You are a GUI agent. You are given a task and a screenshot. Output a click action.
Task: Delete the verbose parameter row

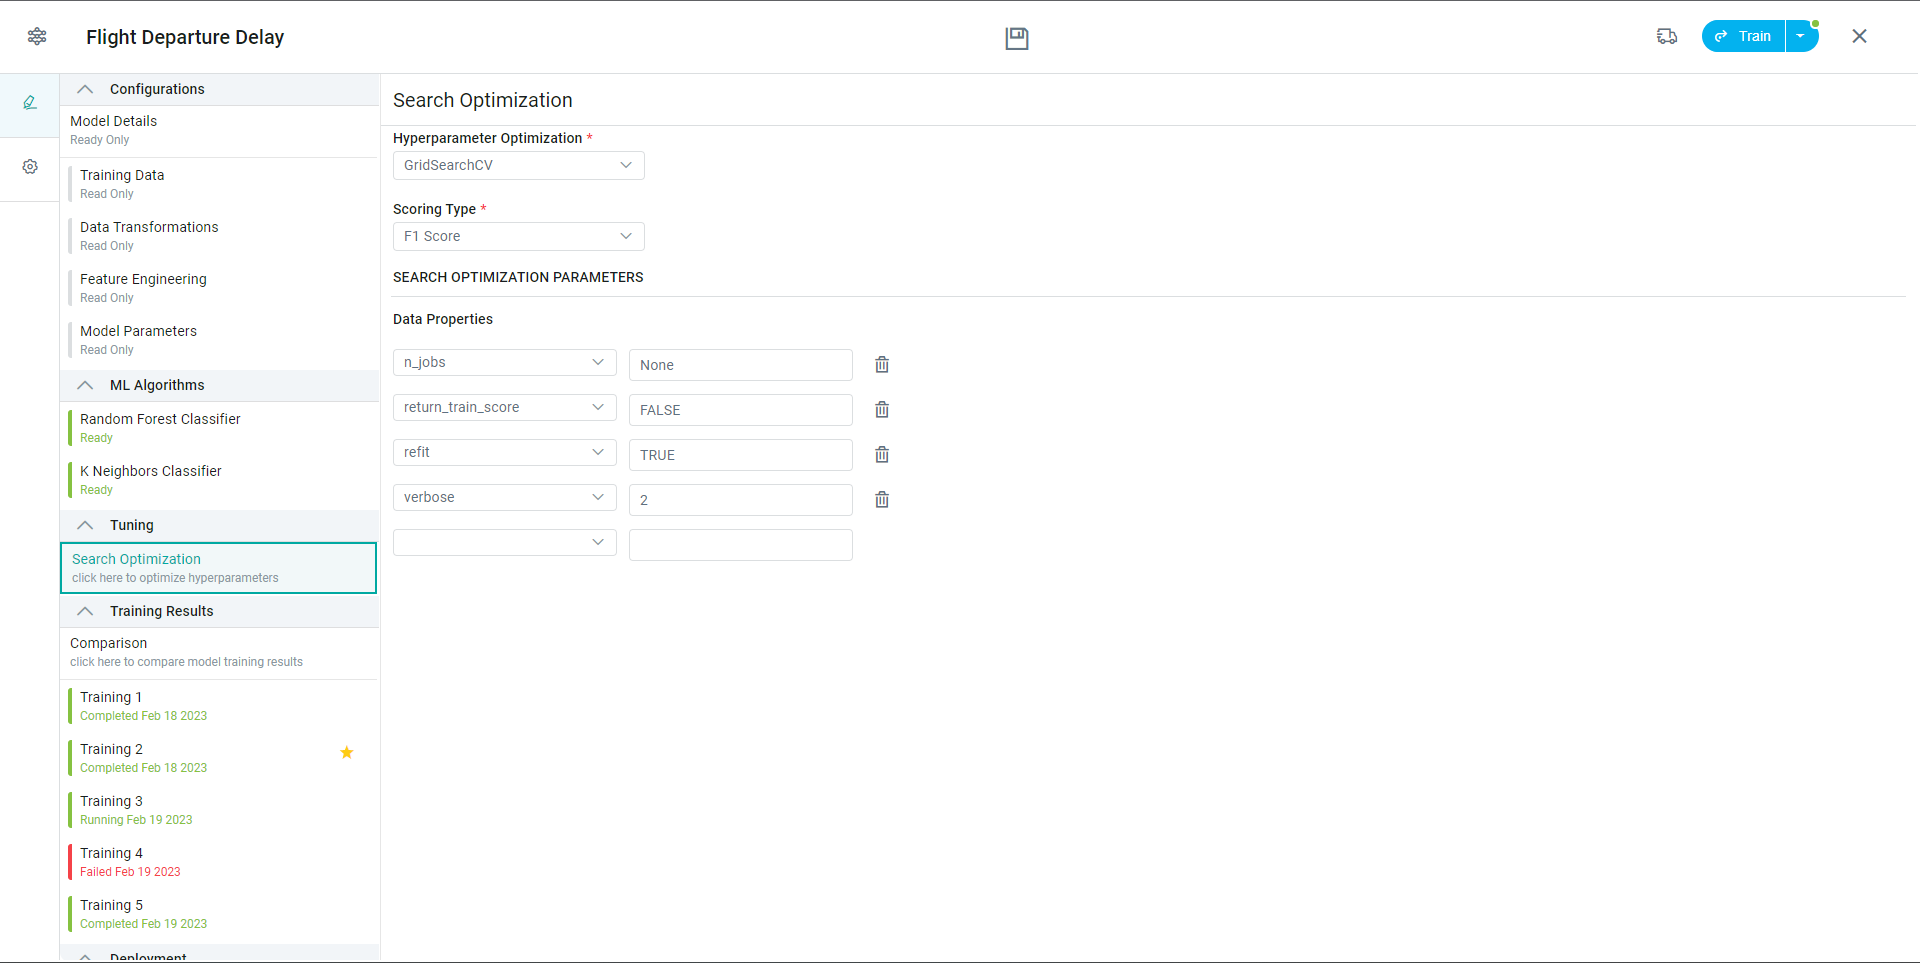(882, 500)
